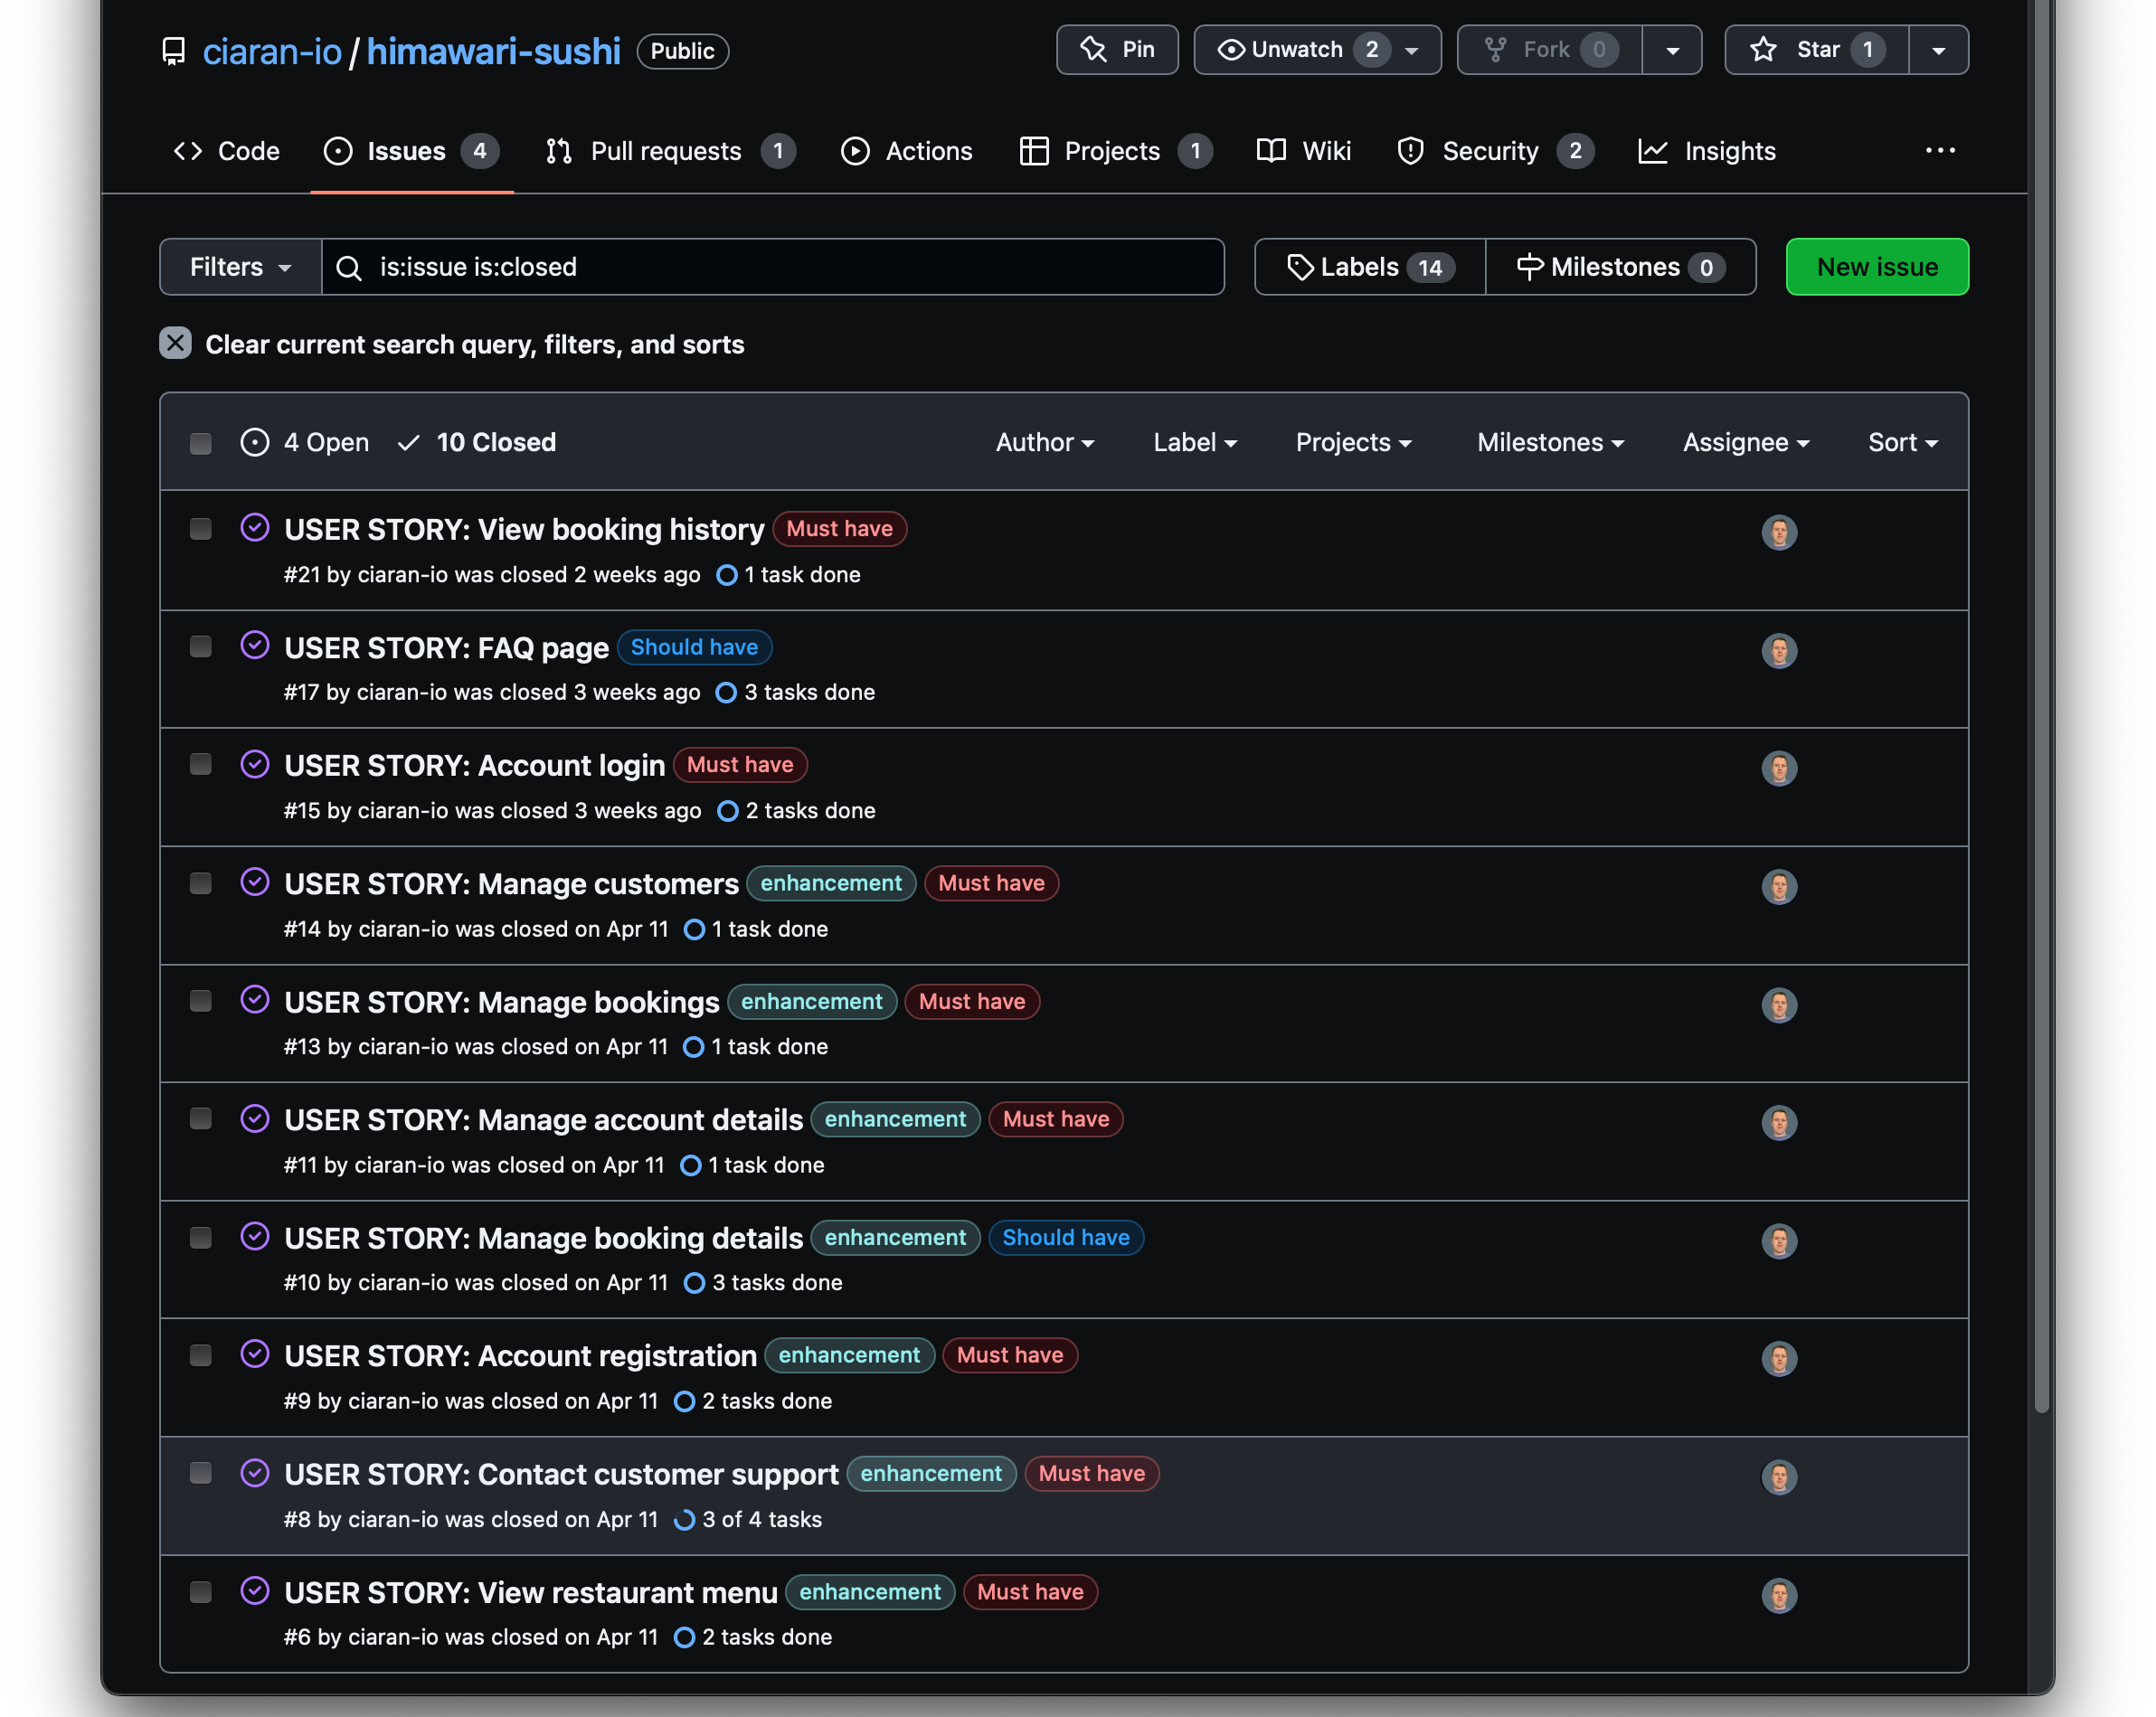This screenshot has width=2156, height=1717.
Task: Open the Pull requests tab
Action: click(x=670, y=151)
